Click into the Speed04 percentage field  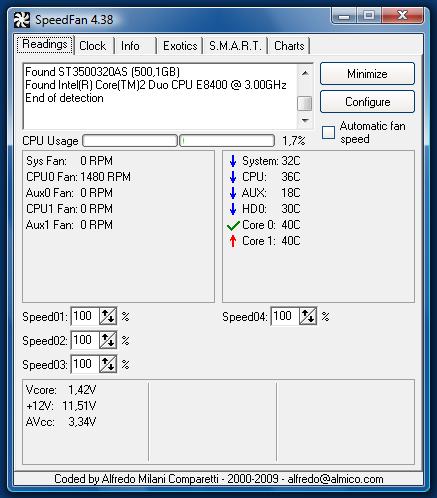(285, 316)
